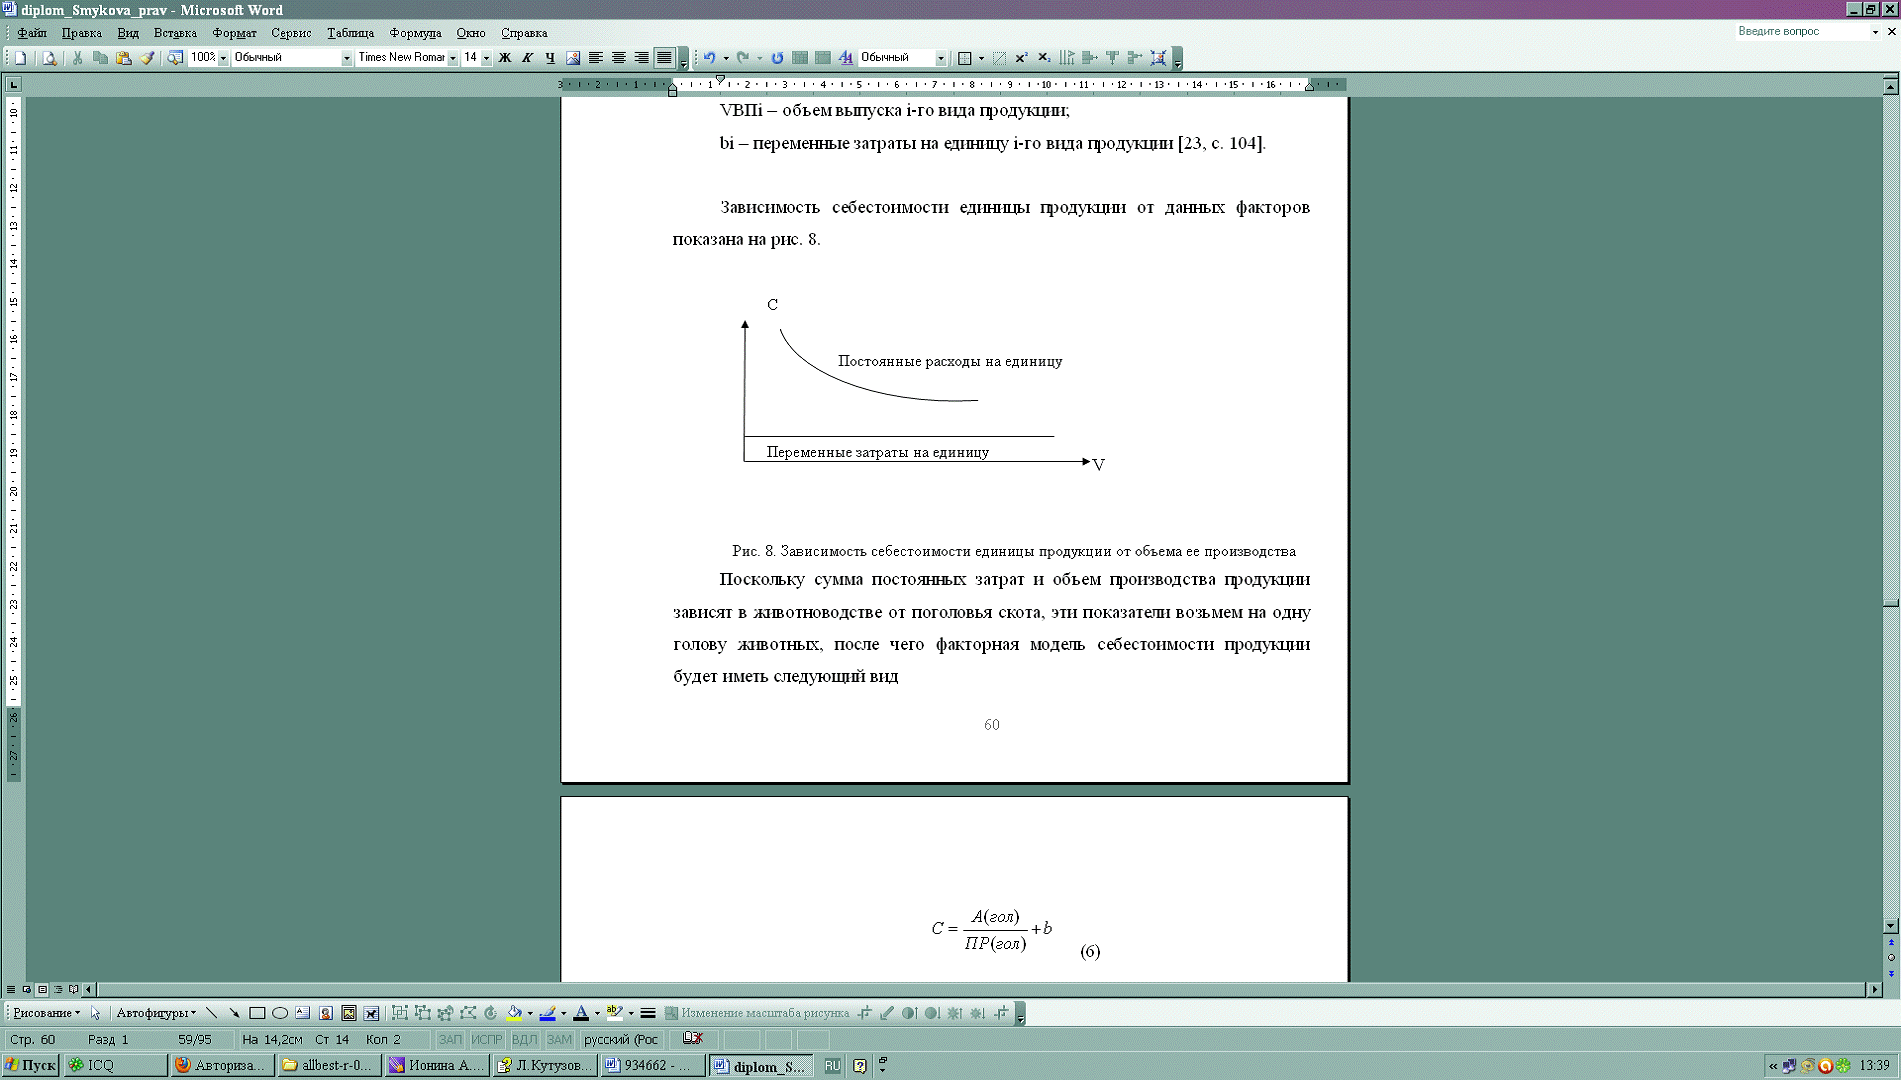The width and height of the screenshot is (1901, 1080).
Task: Toggle Bold formatting (Ж)
Action: 505,58
